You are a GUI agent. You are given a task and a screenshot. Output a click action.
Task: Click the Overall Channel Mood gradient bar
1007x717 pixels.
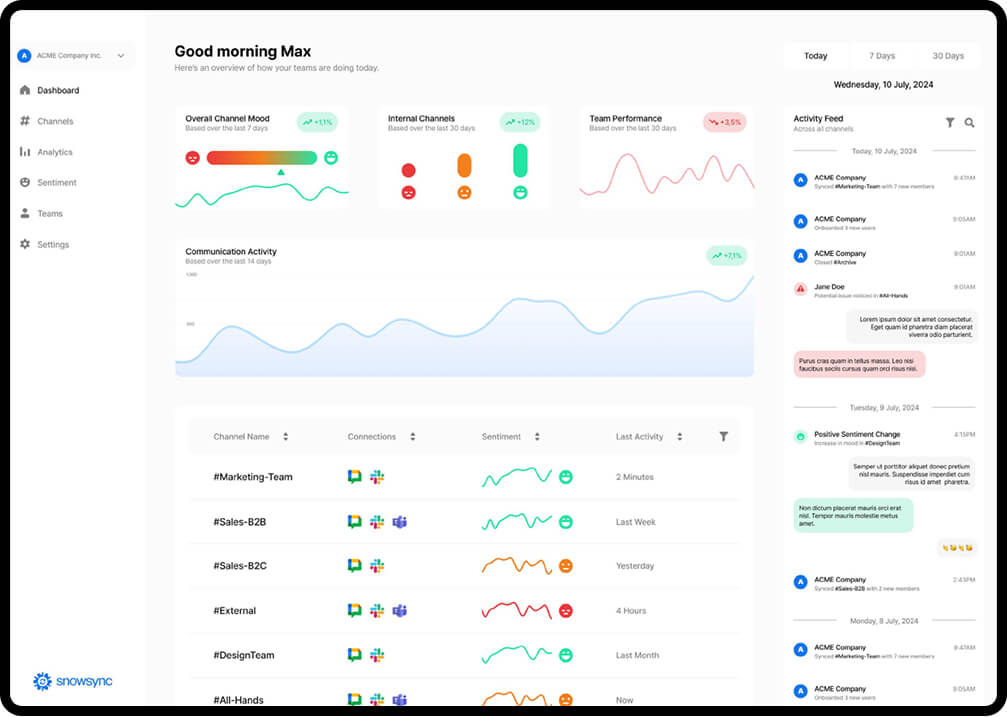pos(261,158)
